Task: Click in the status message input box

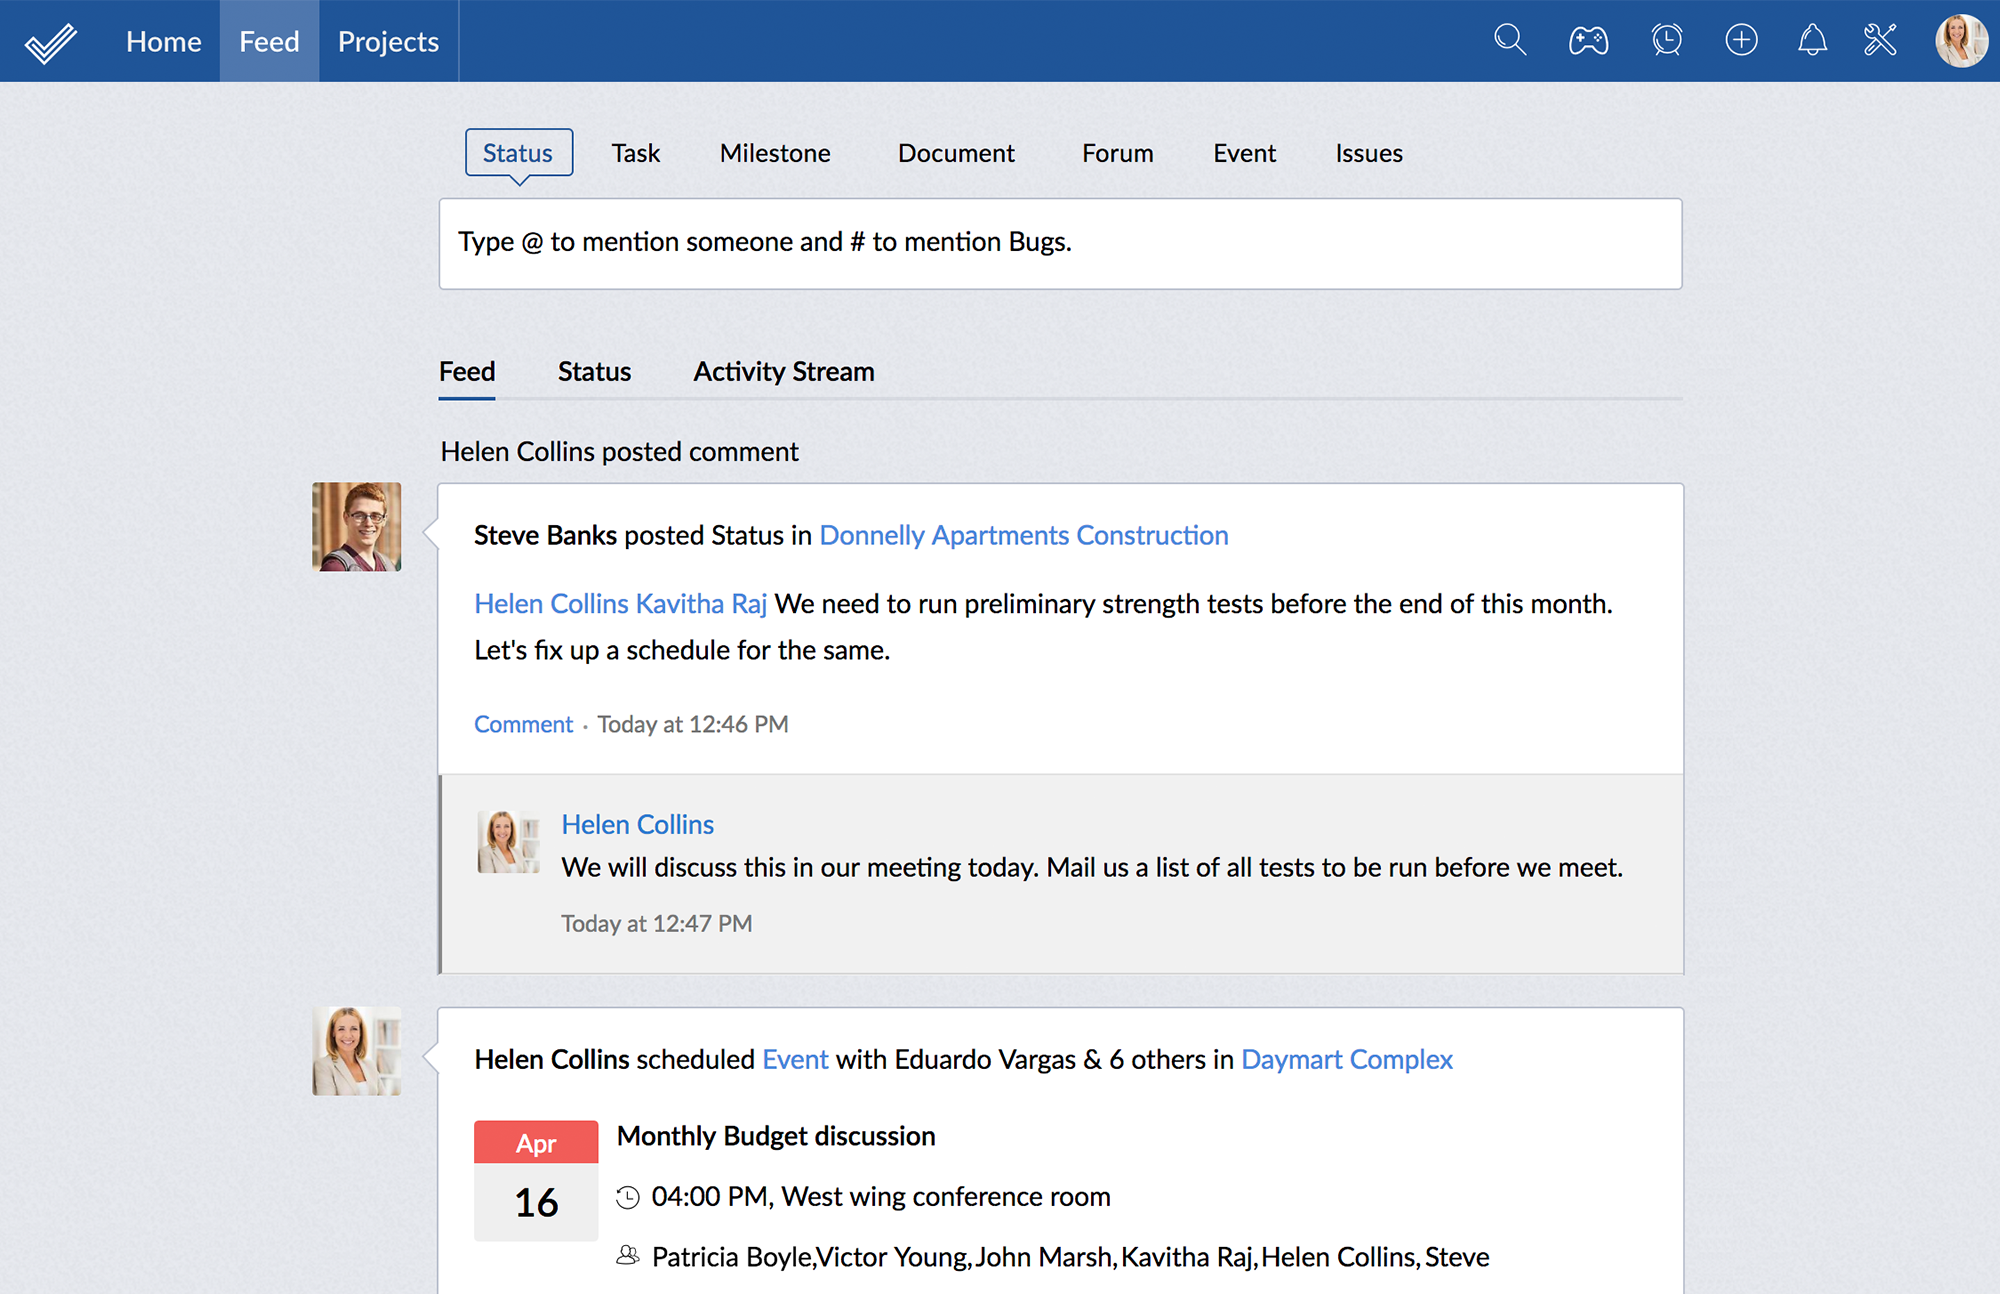Action: tap(1060, 243)
